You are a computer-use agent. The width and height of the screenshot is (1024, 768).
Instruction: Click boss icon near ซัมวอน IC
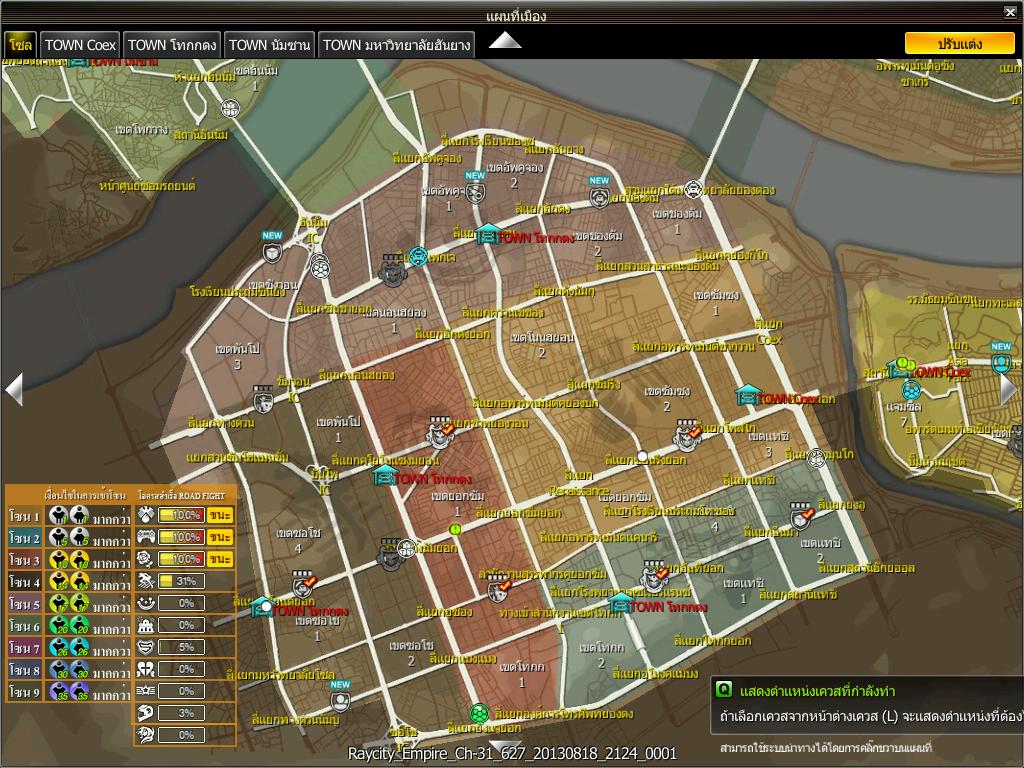(264, 399)
